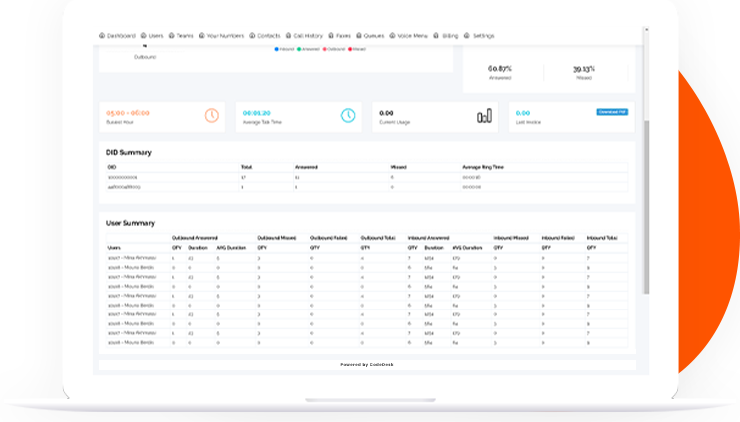Click the DID Summary heading
The image size is (740, 422).
pos(129,152)
